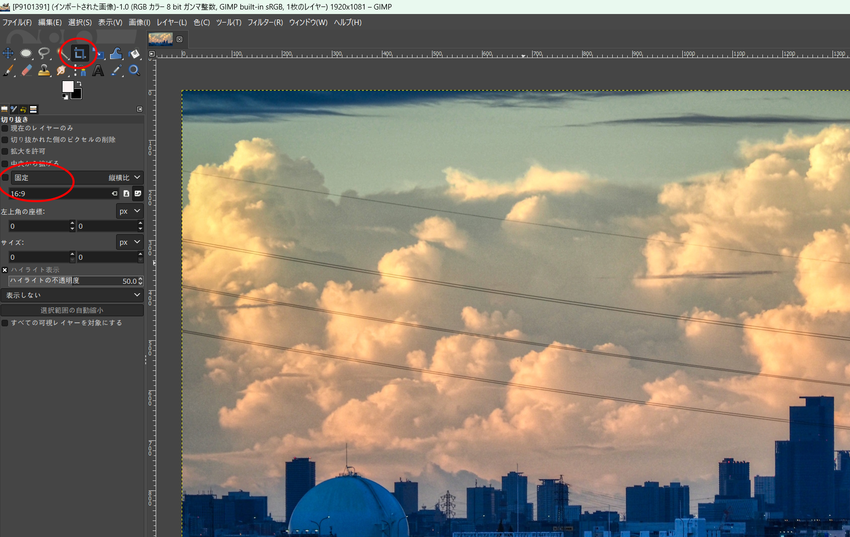
Task: Open the レイヤー(L) menu
Action: tap(171, 22)
